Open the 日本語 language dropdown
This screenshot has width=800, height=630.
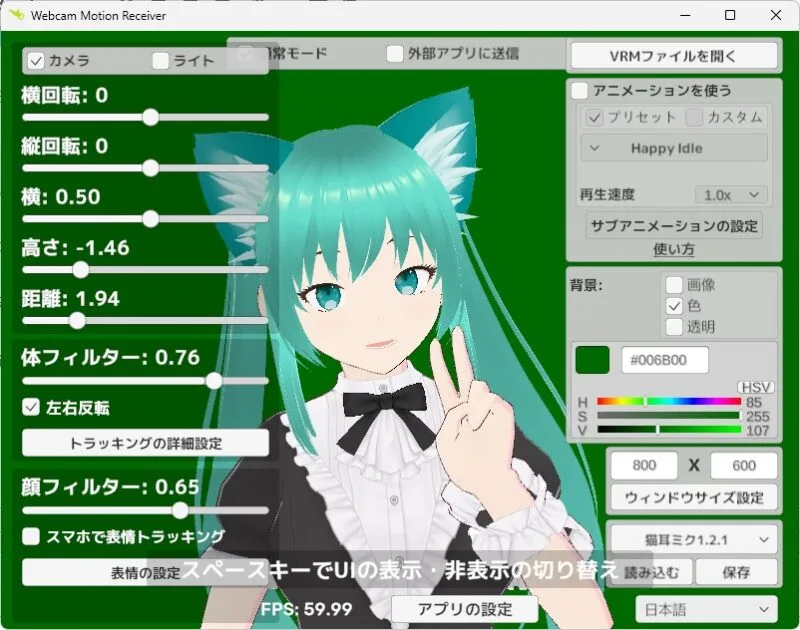click(706, 609)
